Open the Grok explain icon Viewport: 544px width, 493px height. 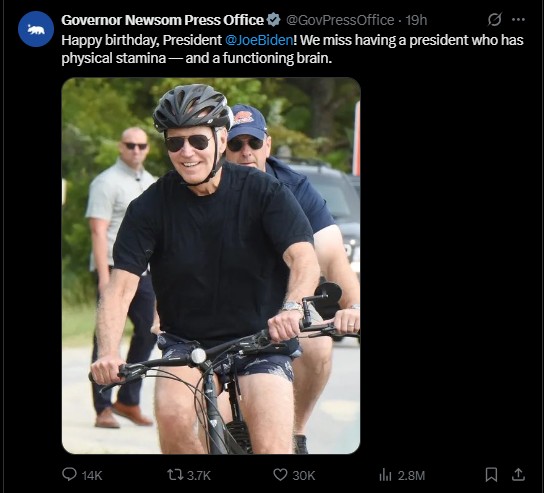(x=494, y=19)
